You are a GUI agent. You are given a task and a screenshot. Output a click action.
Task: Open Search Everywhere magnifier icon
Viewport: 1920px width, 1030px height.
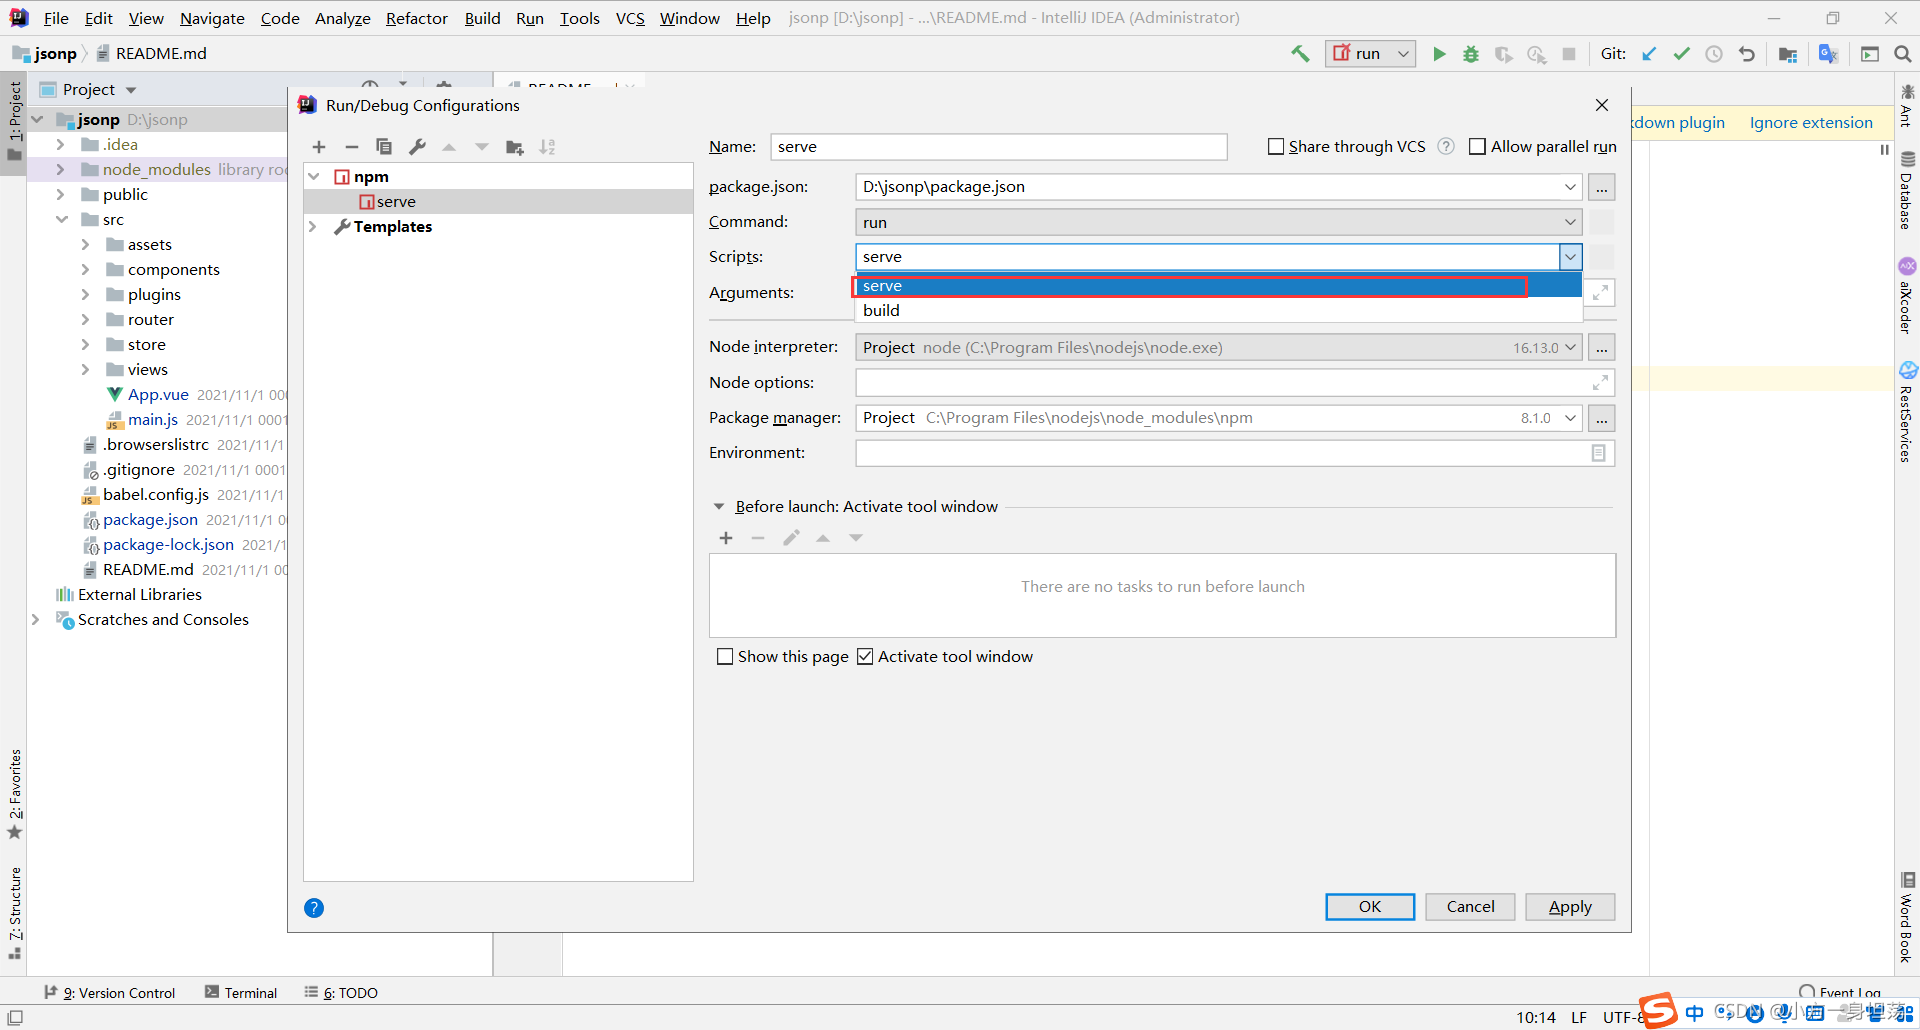coord(1903,54)
